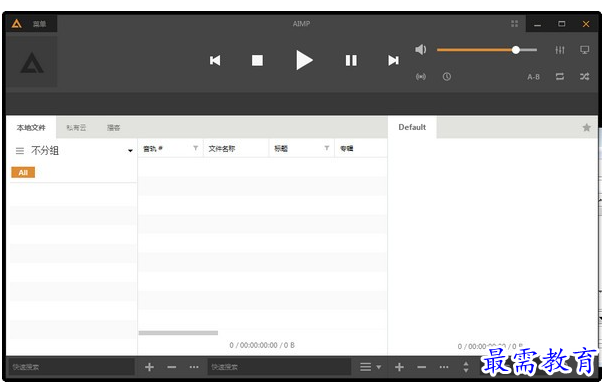Click the star favorites icon
Viewport: 605px width, 392px height.
[x=586, y=127]
